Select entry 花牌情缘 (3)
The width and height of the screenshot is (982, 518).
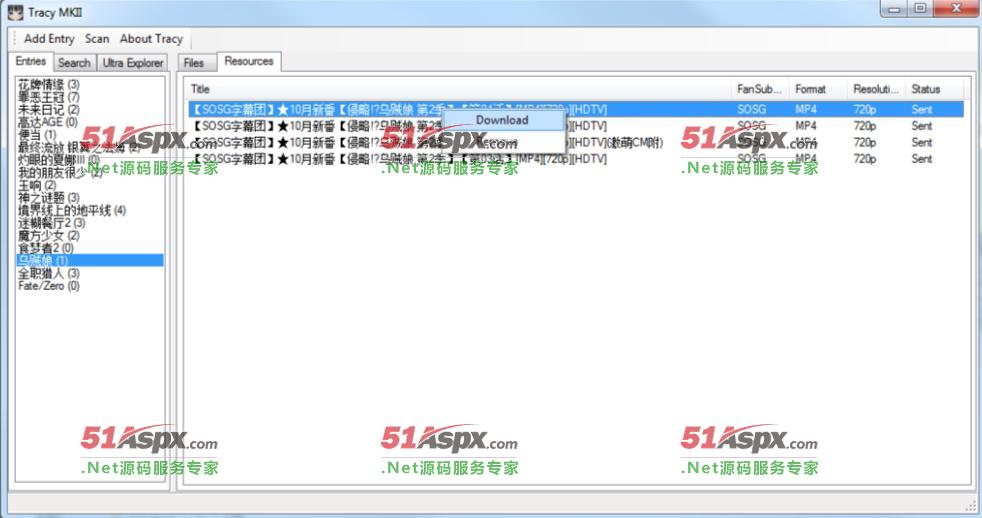tap(49, 84)
